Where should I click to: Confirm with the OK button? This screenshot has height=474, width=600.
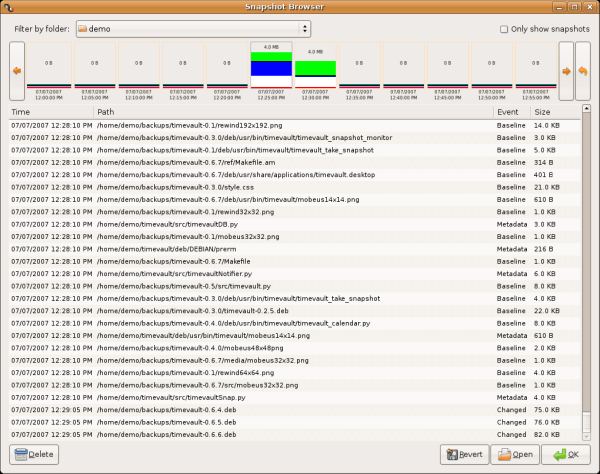pyautogui.click(x=566, y=455)
